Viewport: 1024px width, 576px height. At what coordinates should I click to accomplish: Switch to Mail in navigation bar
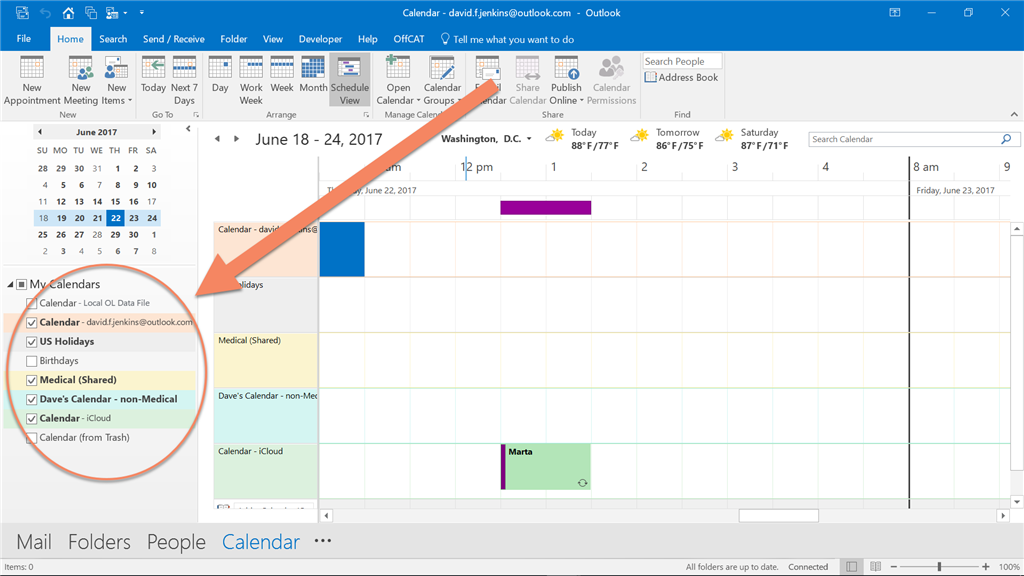34,541
